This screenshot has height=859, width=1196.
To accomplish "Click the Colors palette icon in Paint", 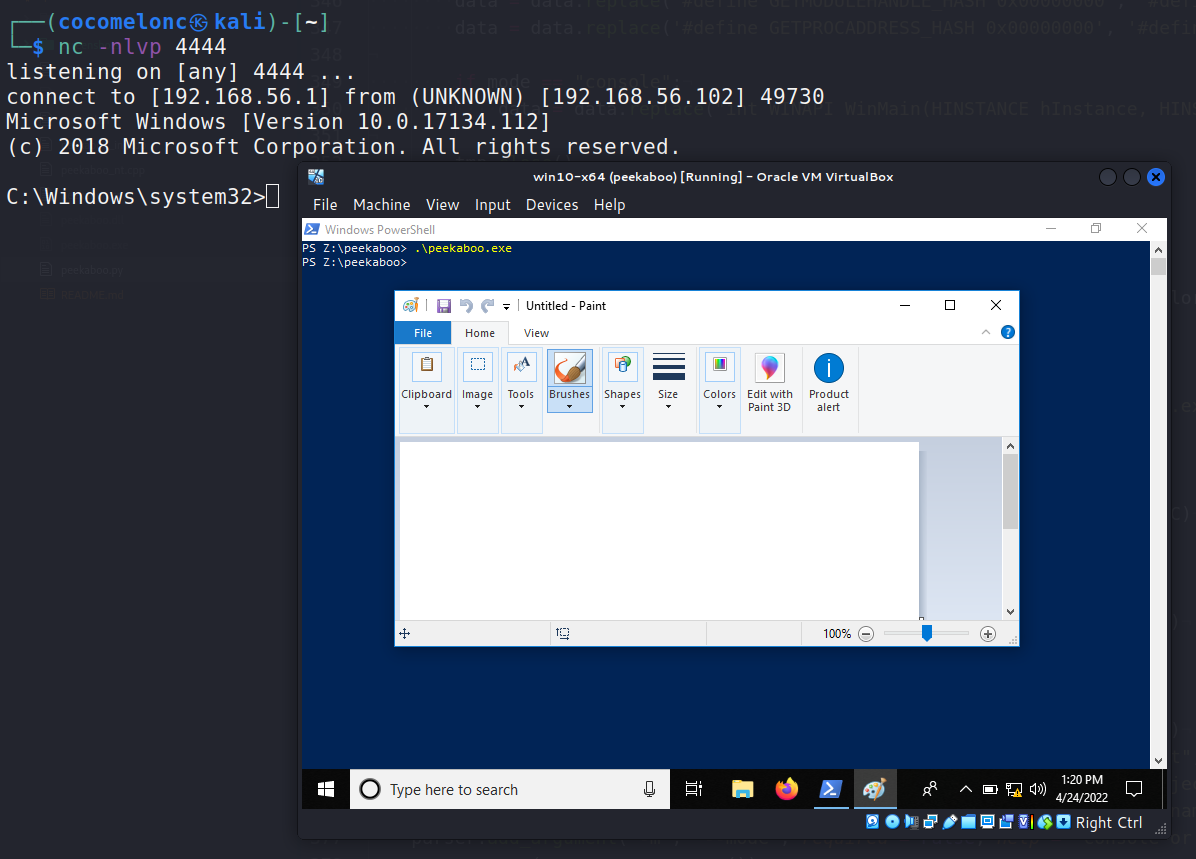I will point(719,367).
